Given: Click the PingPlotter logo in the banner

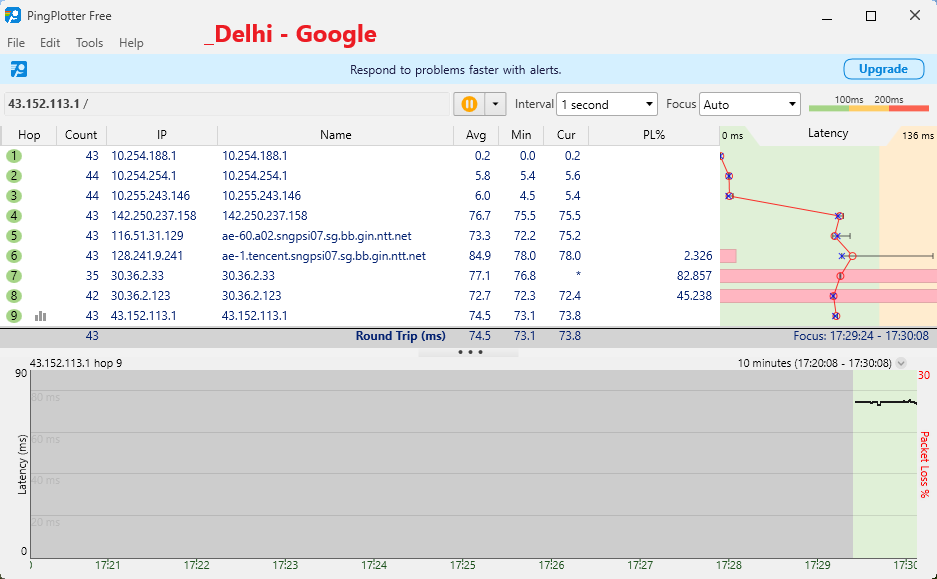Looking at the screenshot, I should click(x=19, y=69).
